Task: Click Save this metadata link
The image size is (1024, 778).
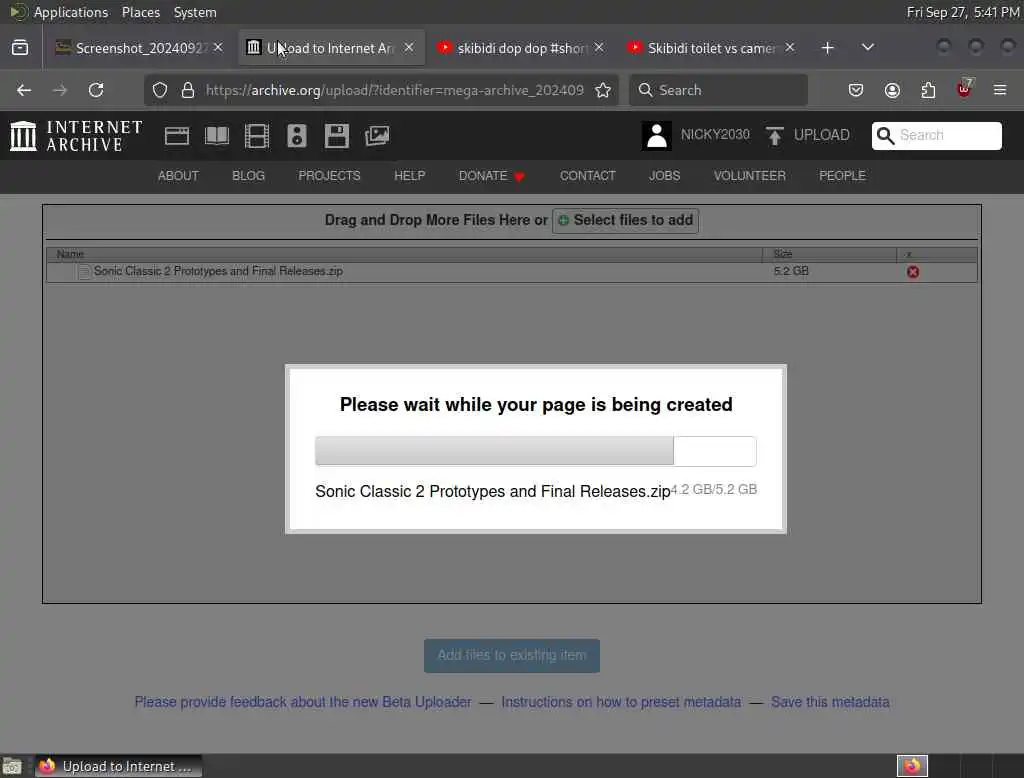Action: click(x=830, y=702)
